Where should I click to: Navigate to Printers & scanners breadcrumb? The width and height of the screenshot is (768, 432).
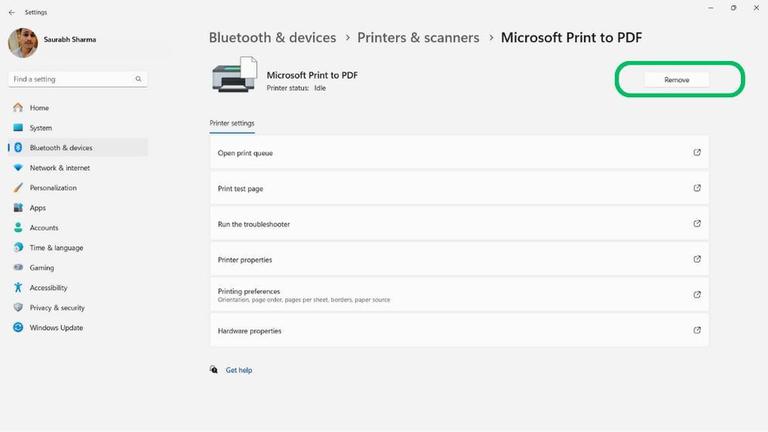pos(418,38)
